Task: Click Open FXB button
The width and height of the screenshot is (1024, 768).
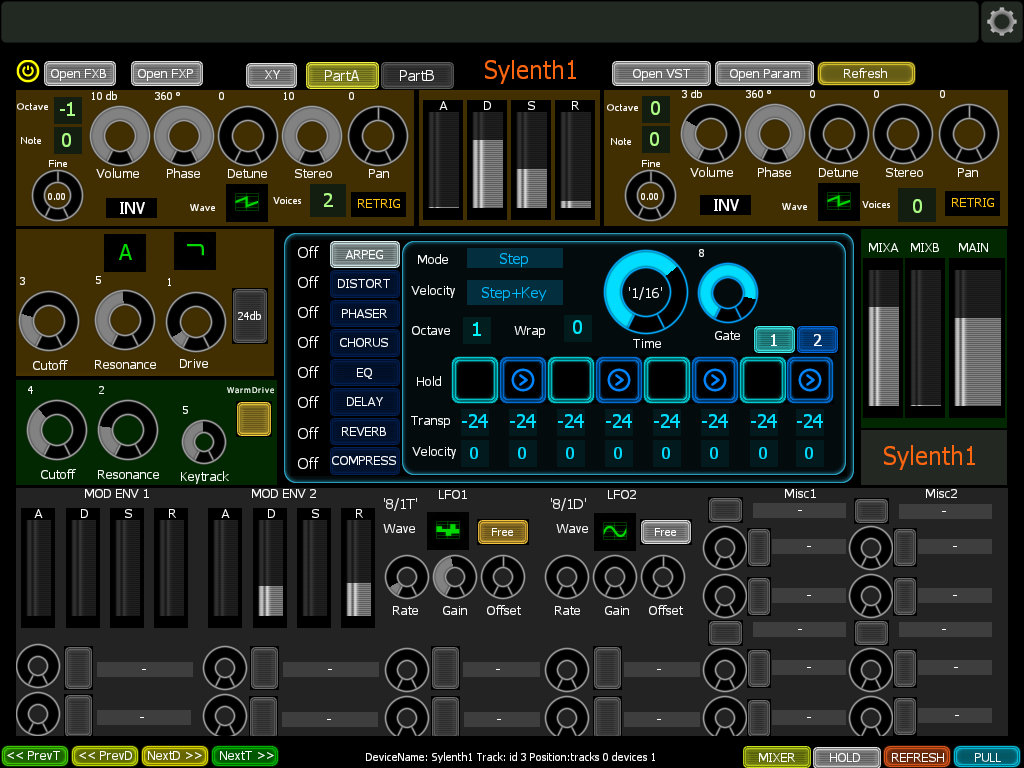Action: (80, 73)
